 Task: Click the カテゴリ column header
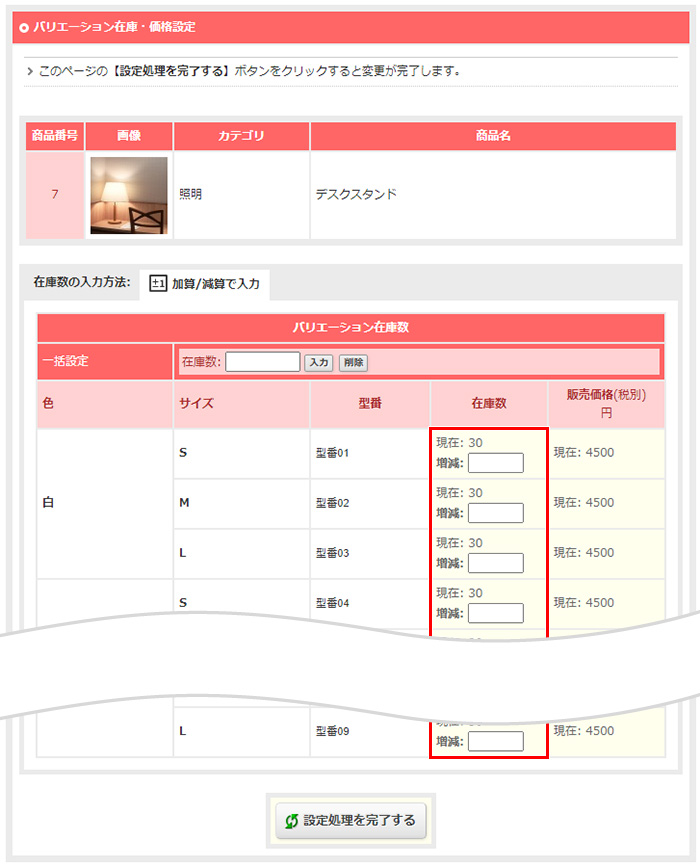click(241, 136)
